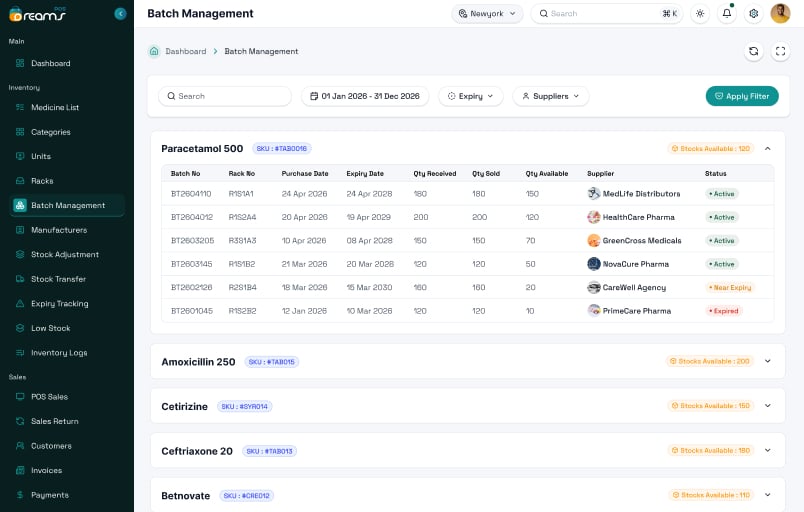Click the Customers sidebar icon
The width and height of the screenshot is (804, 512).
click(x=20, y=446)
